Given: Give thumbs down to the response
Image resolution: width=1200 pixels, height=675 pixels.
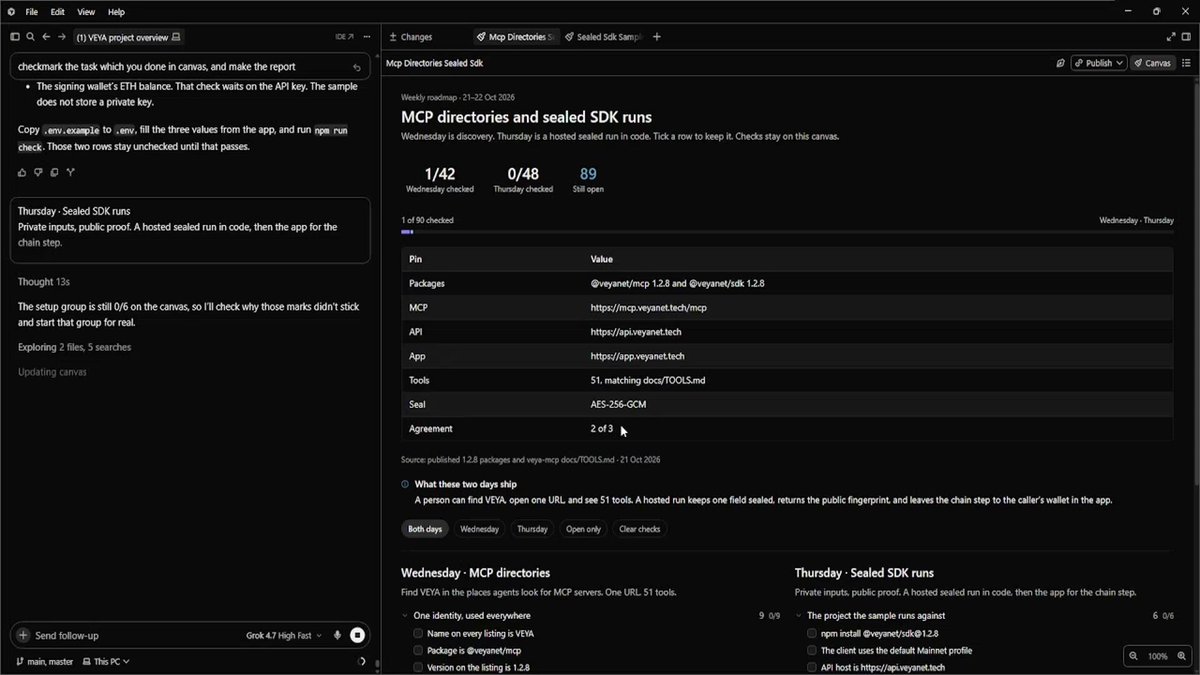Looking at the screenshot, I should [39, 172].
